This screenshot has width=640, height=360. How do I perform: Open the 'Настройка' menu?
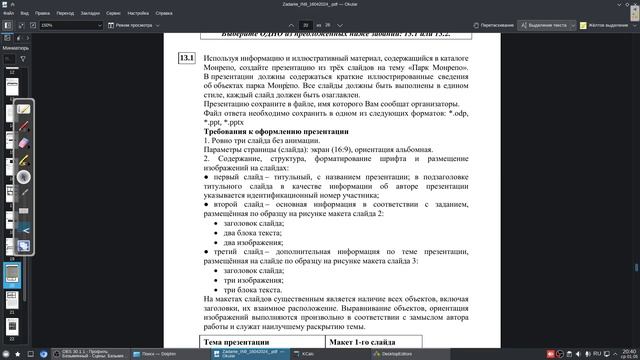138,13
